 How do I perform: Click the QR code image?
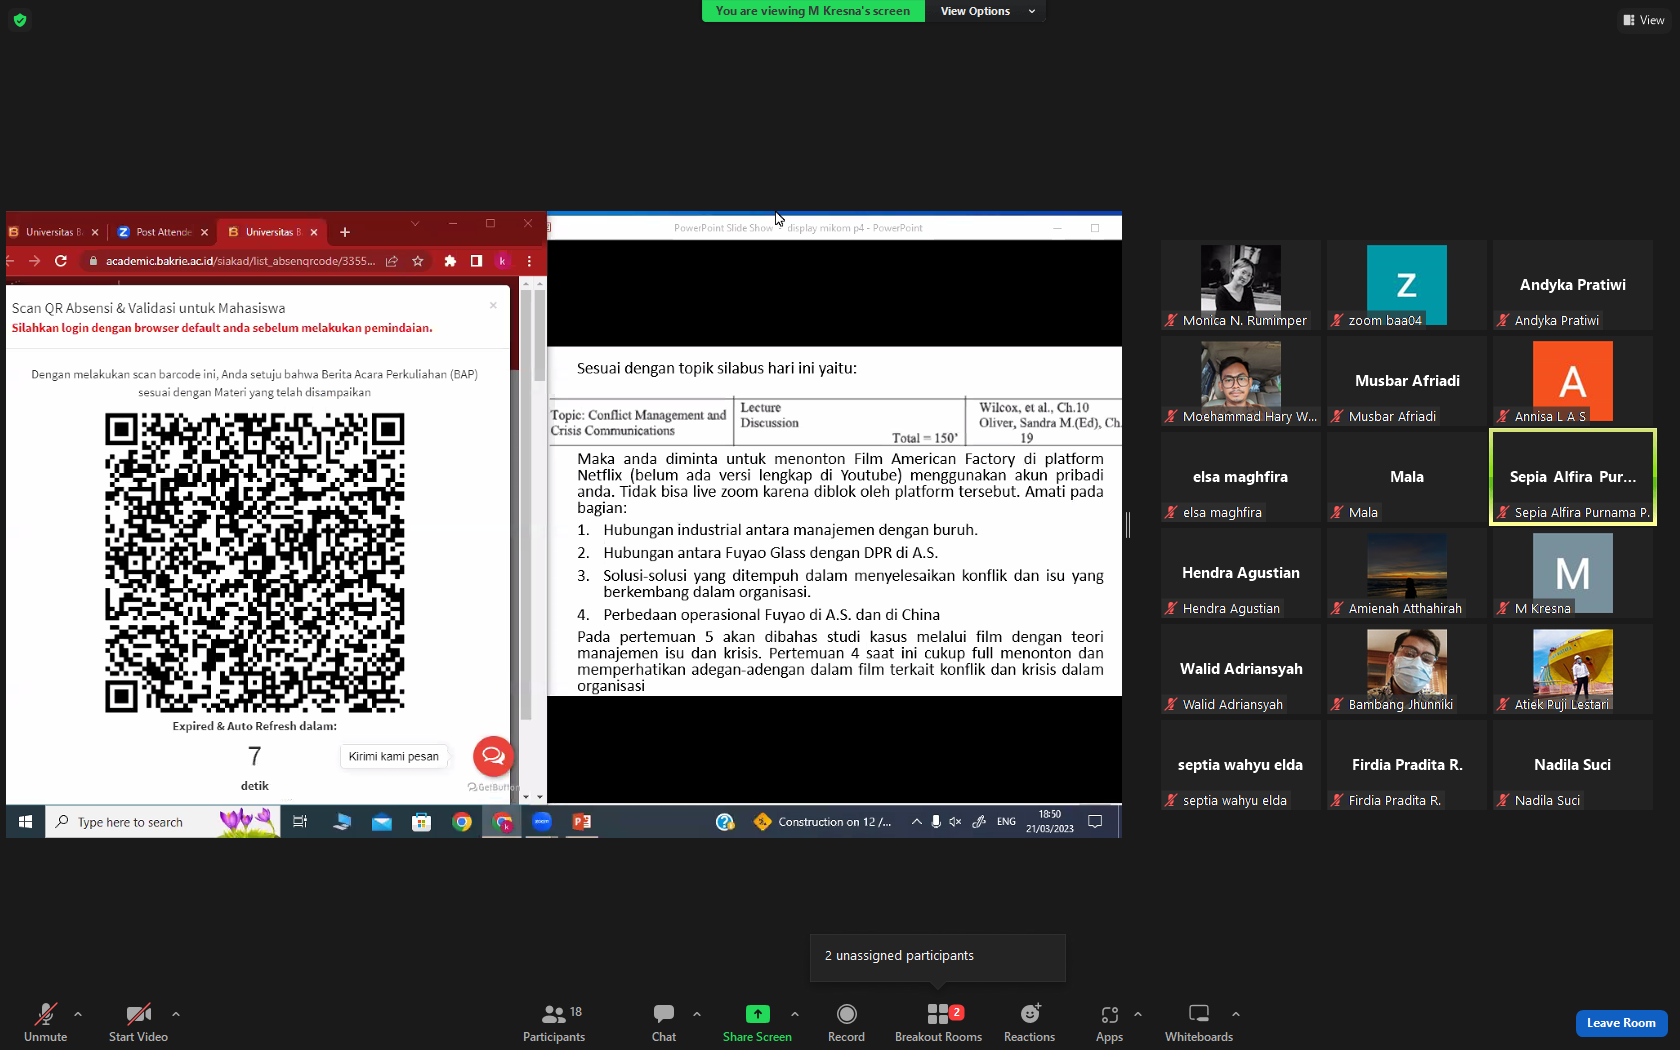click(255, 563)
